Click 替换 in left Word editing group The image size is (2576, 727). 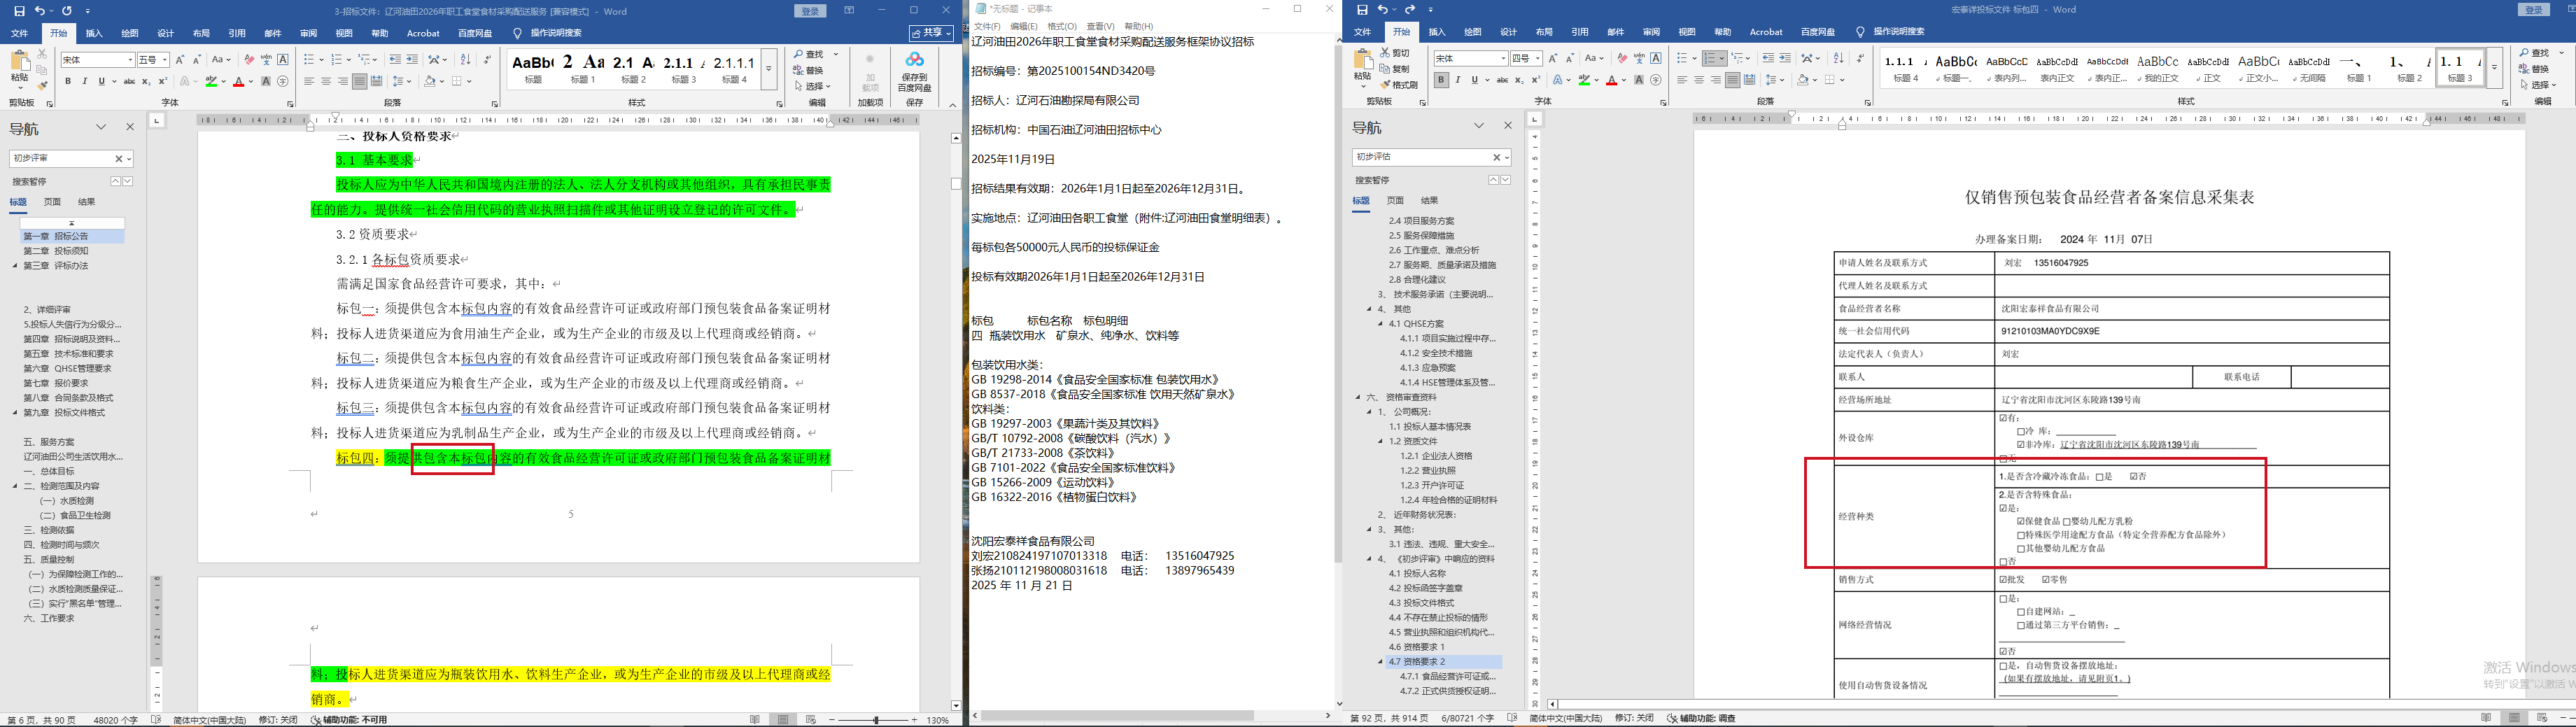tap(808, 70)
